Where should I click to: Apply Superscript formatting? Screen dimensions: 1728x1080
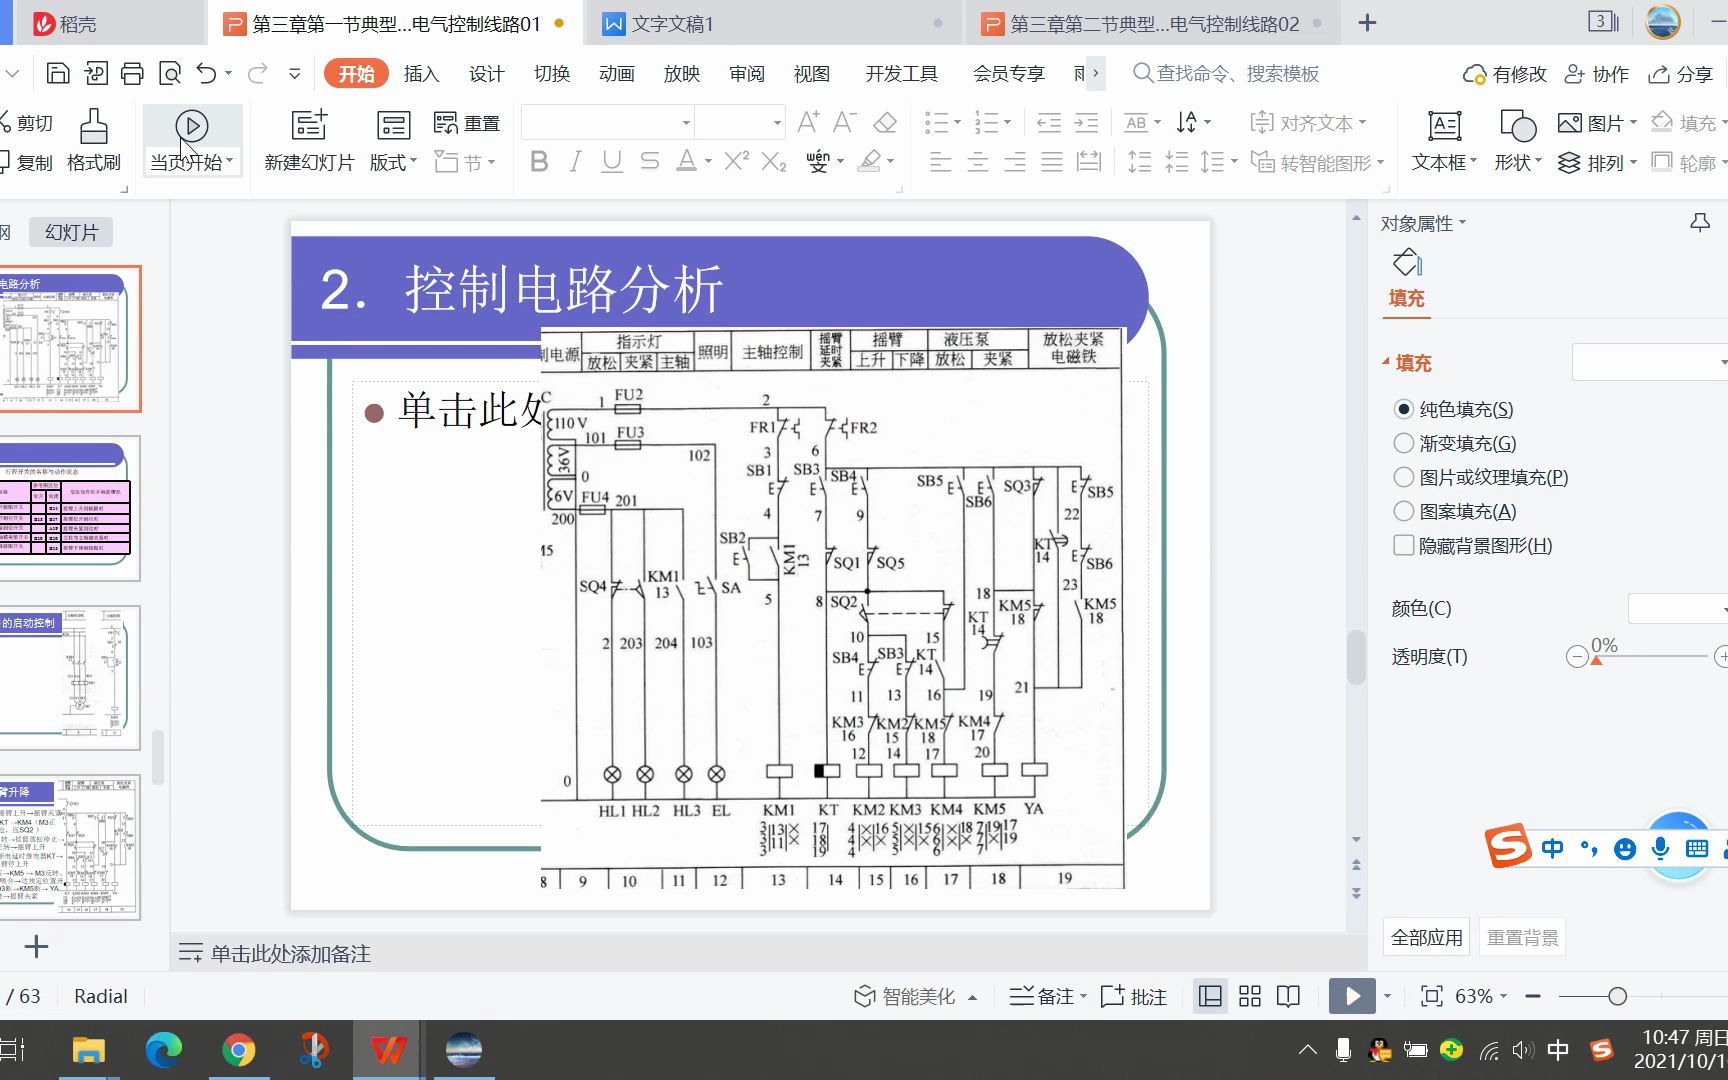coord(737,161)
